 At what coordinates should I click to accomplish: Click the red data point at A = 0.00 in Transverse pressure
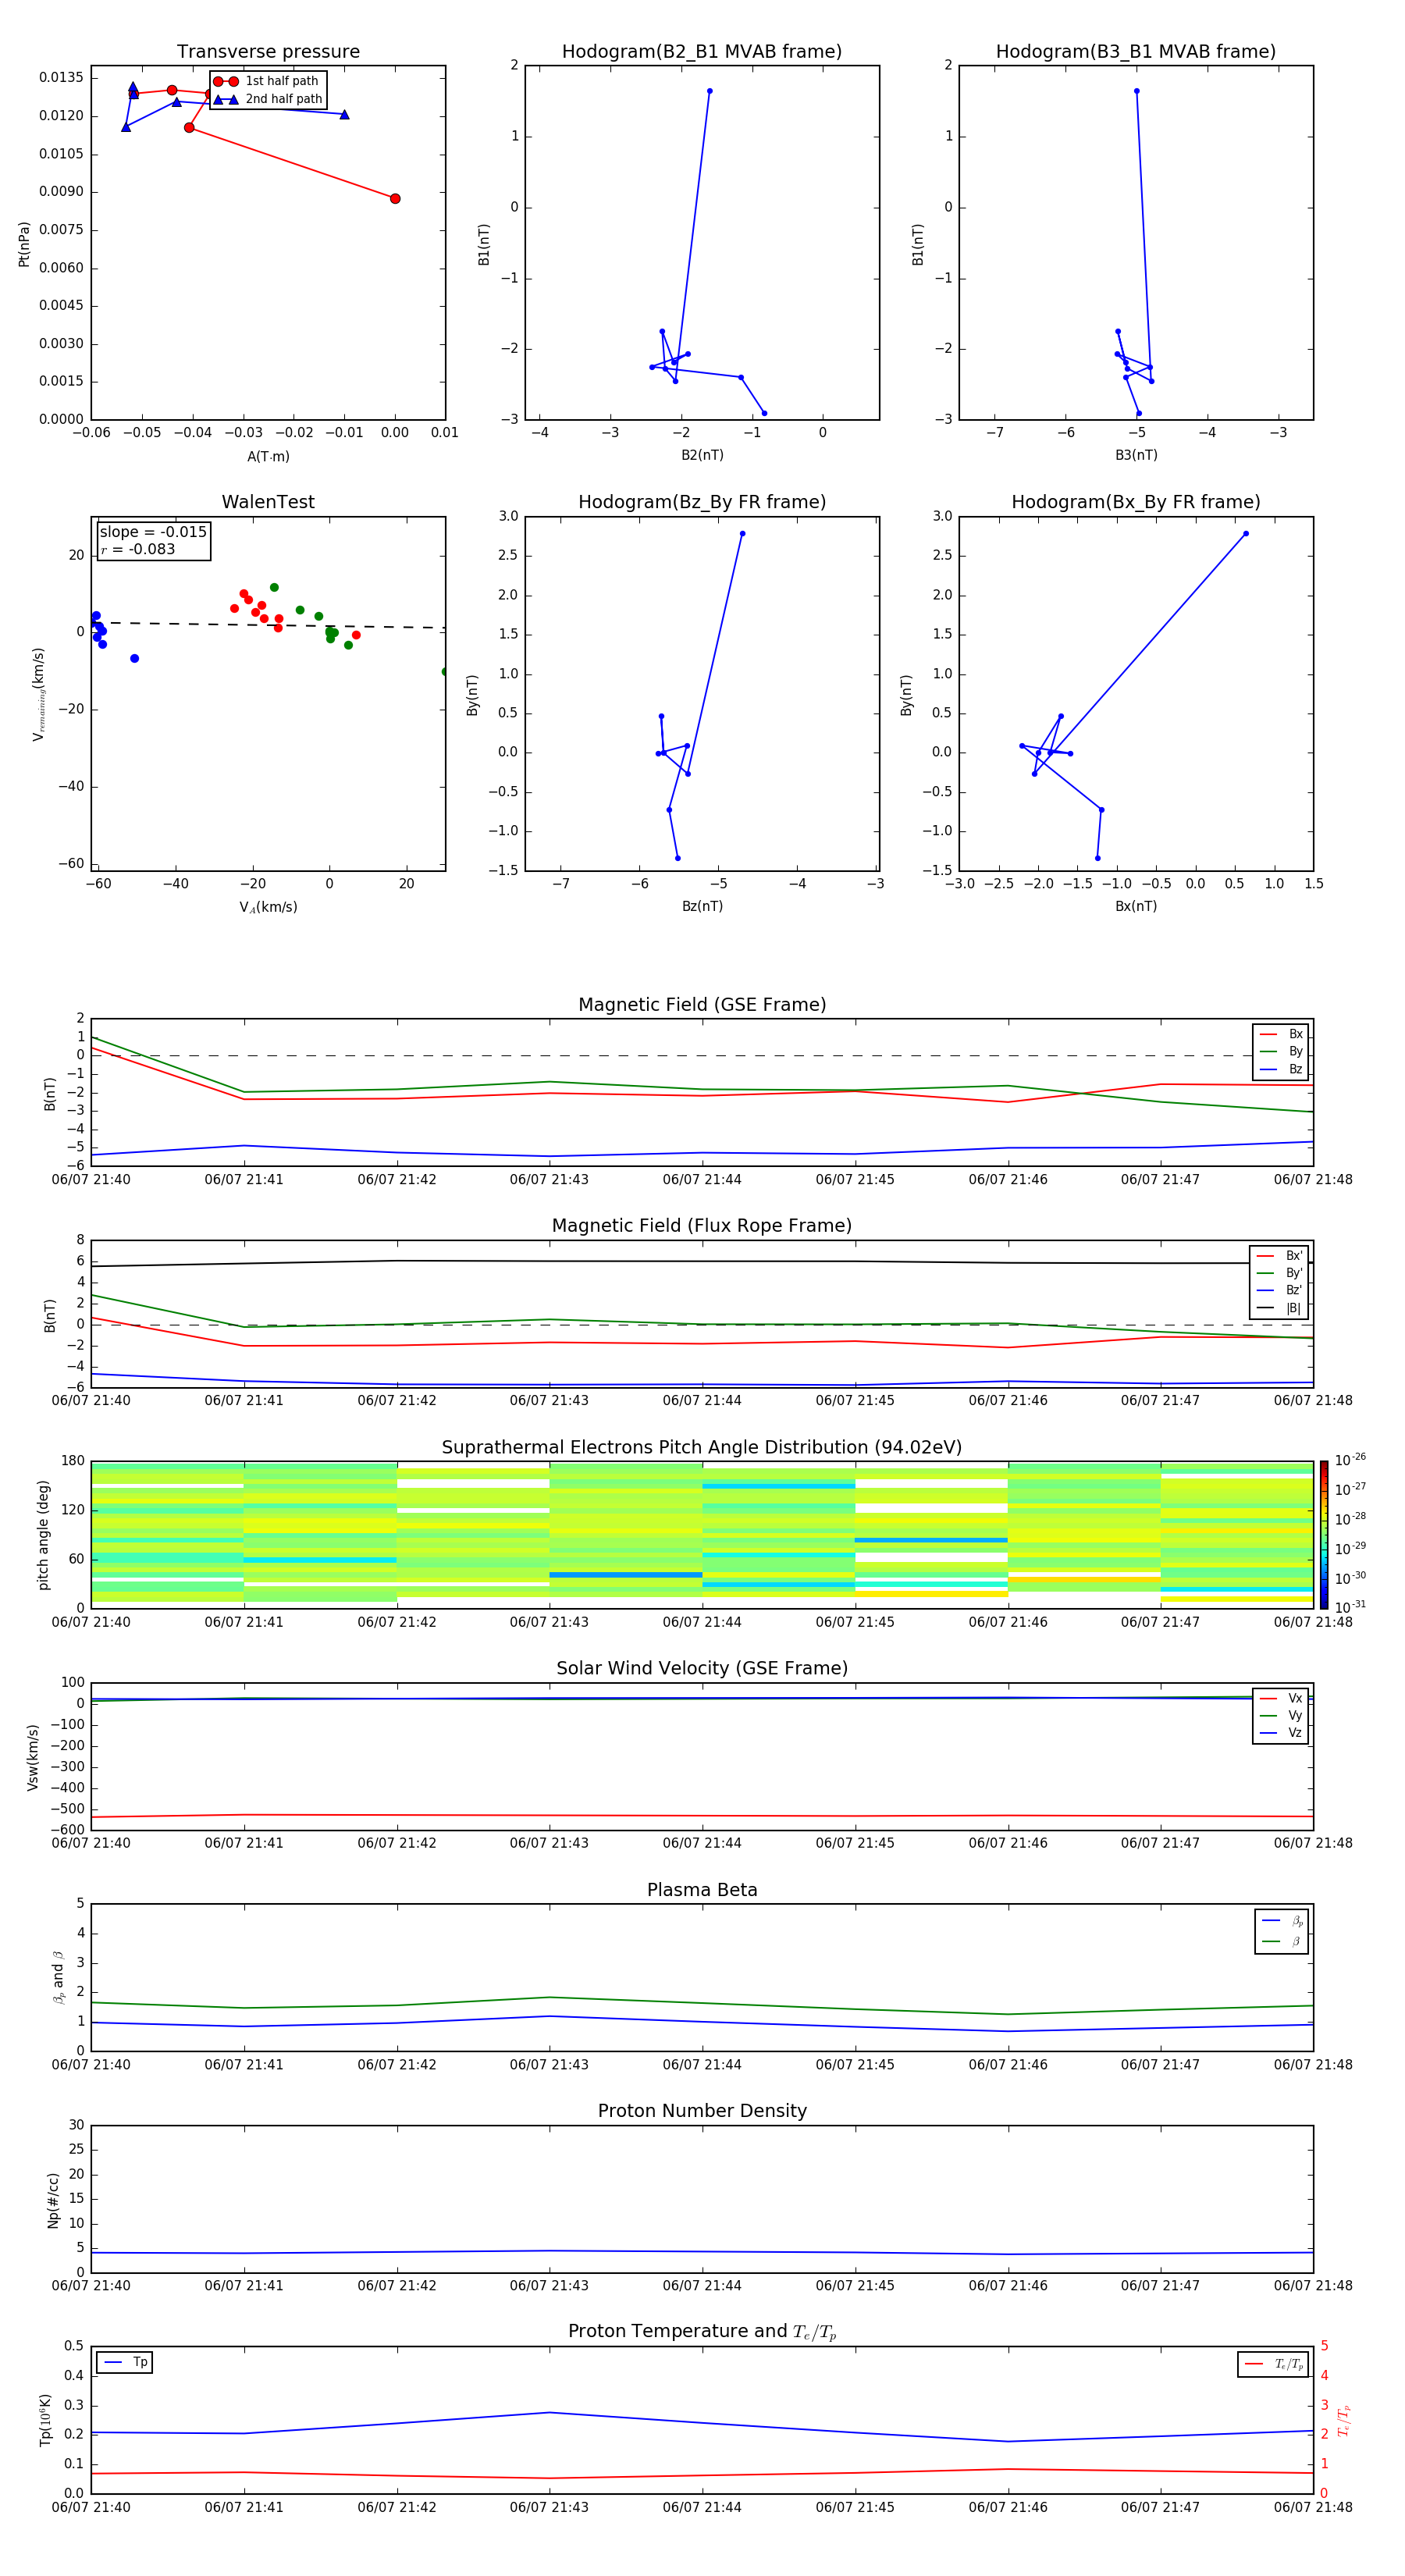click(395, 198)
